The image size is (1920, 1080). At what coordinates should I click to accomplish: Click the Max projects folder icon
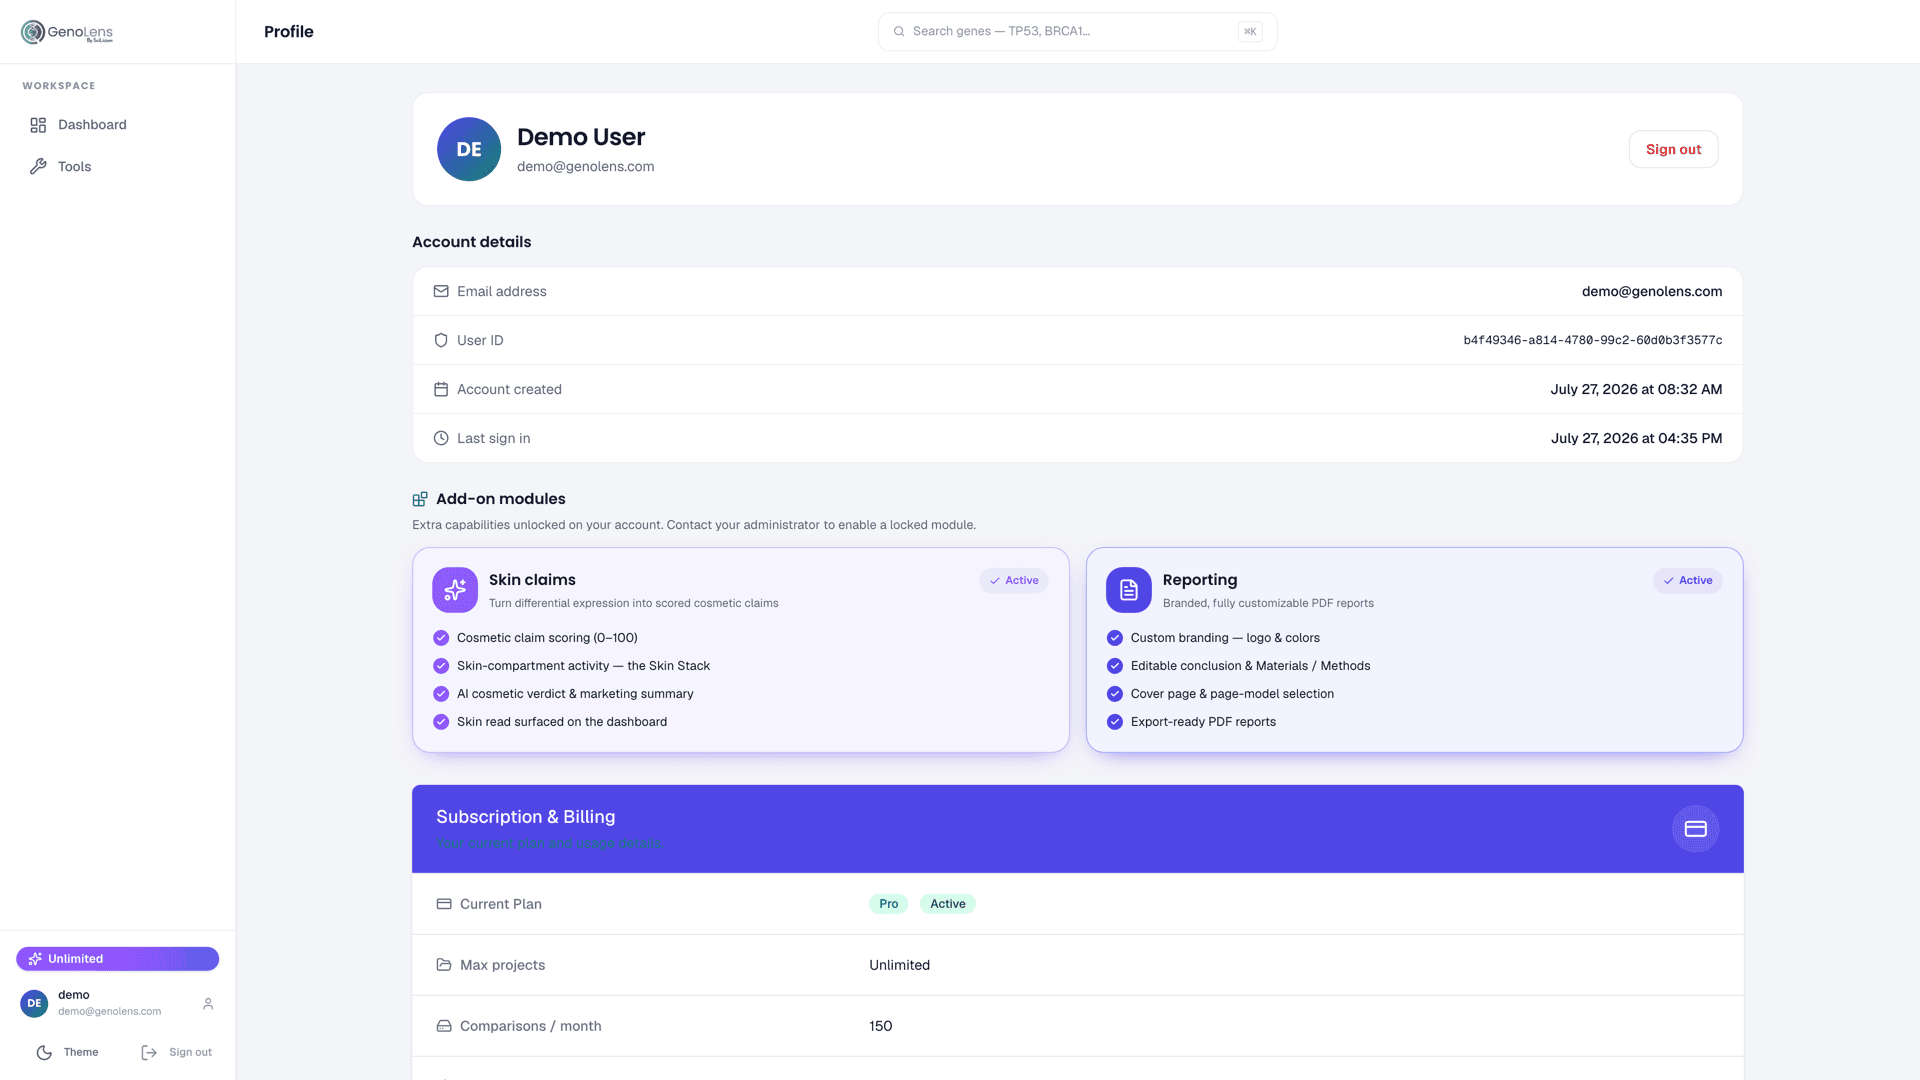tap(444, 965)
